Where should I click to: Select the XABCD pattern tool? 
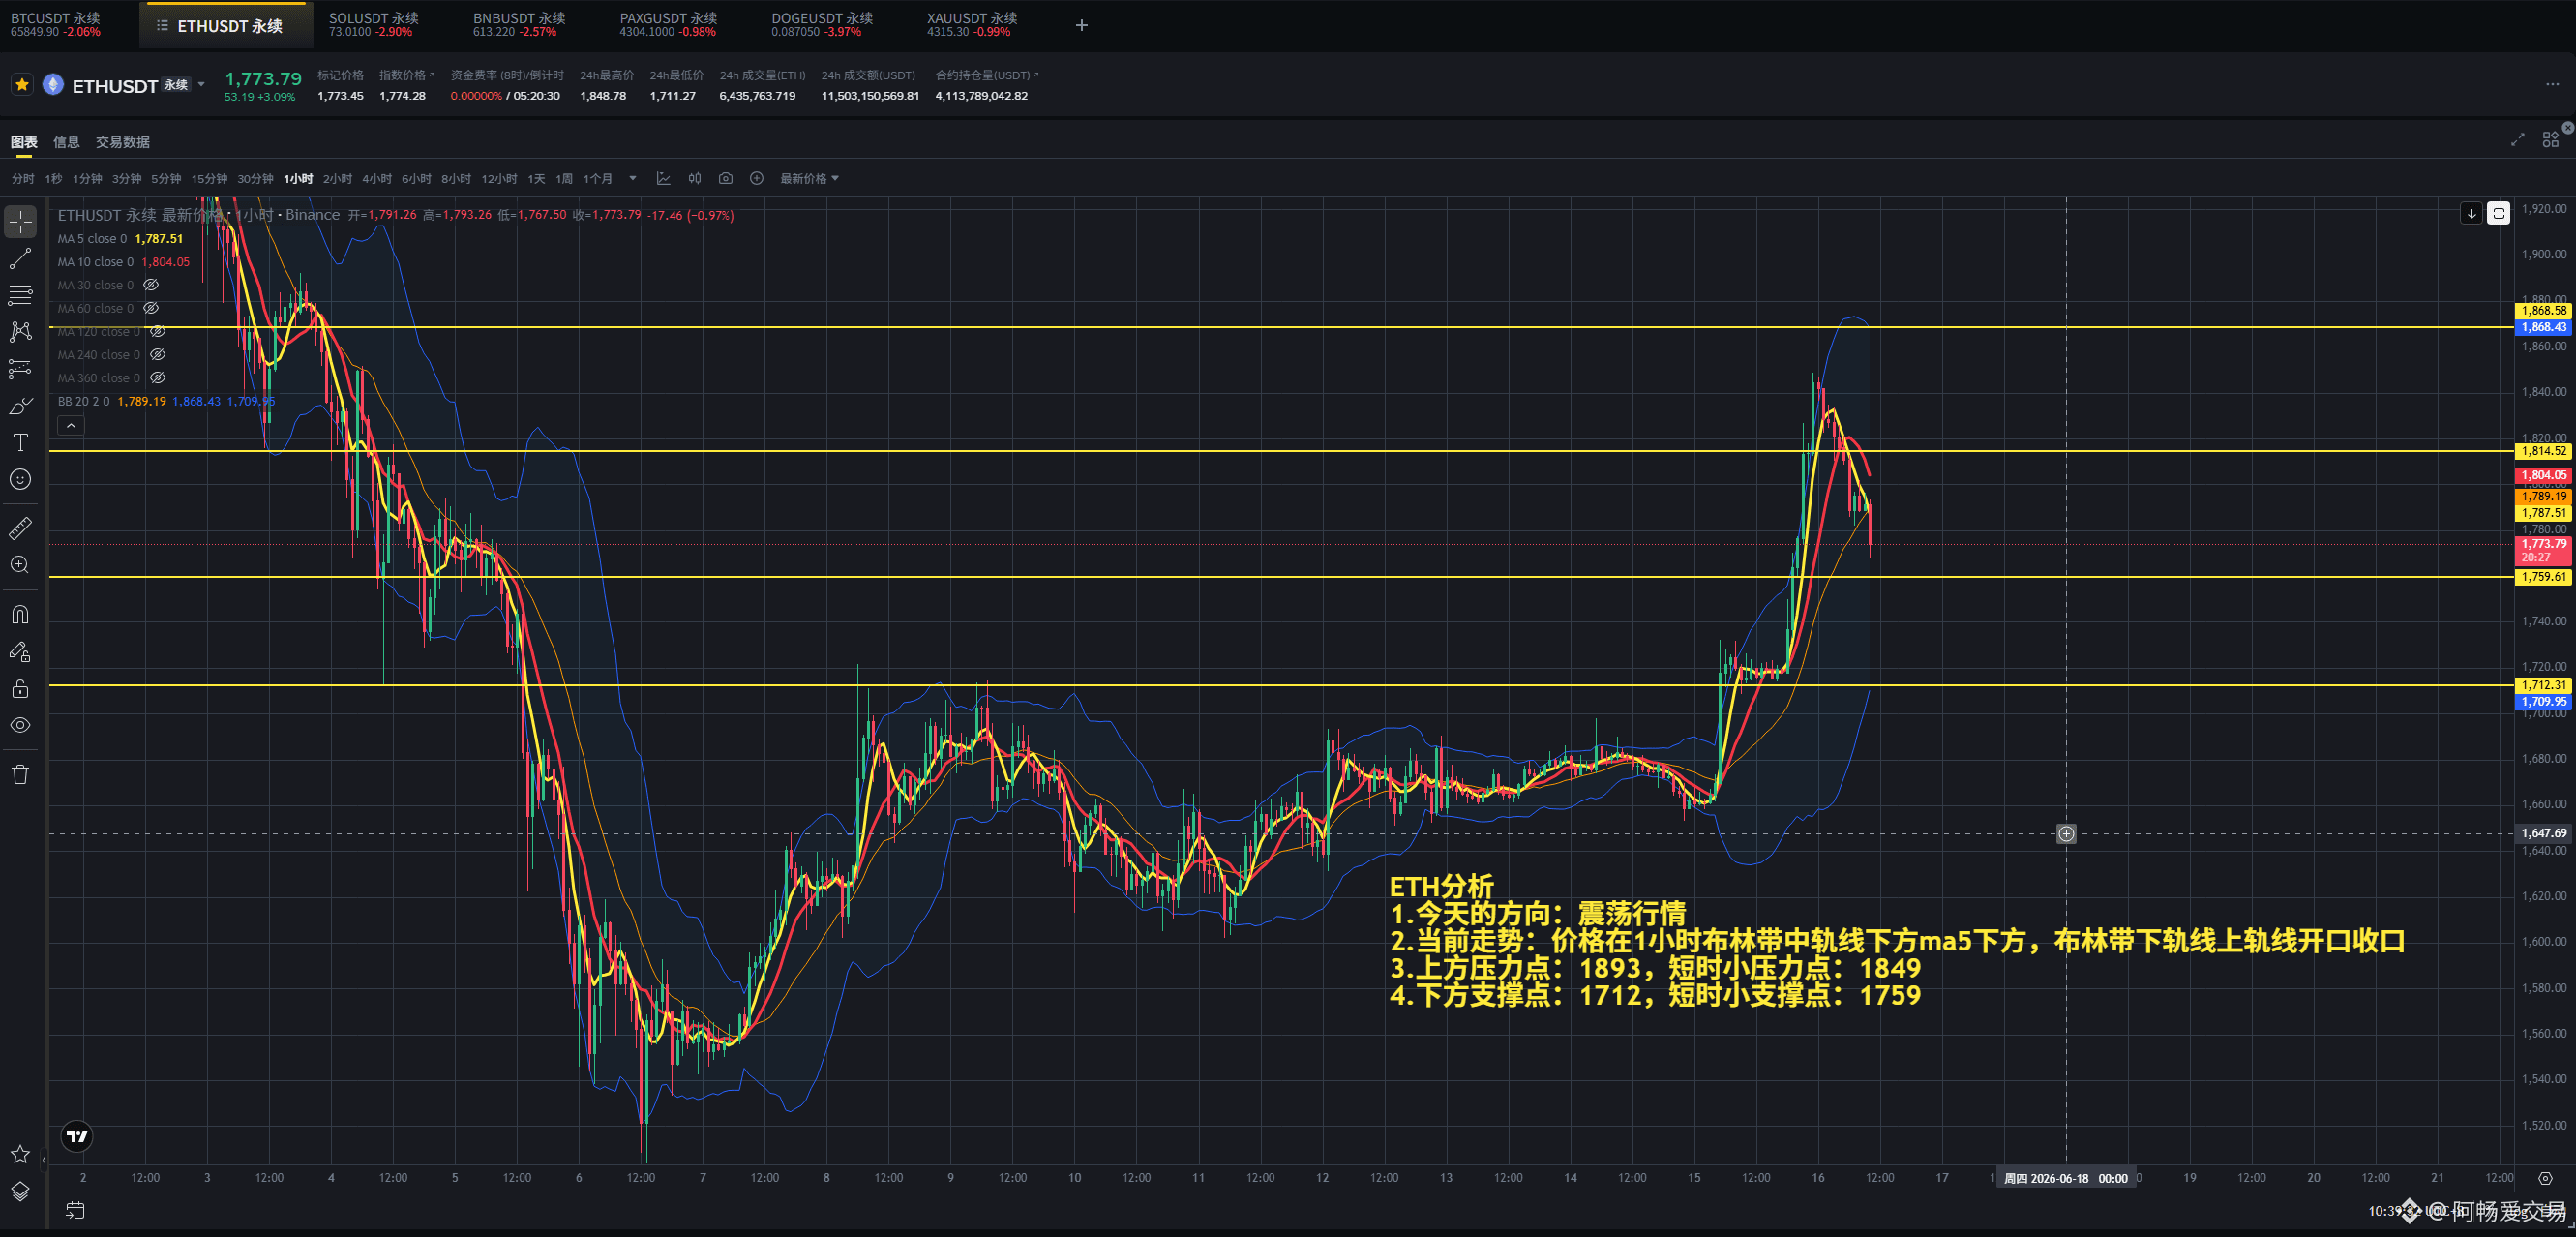[20, 332]
